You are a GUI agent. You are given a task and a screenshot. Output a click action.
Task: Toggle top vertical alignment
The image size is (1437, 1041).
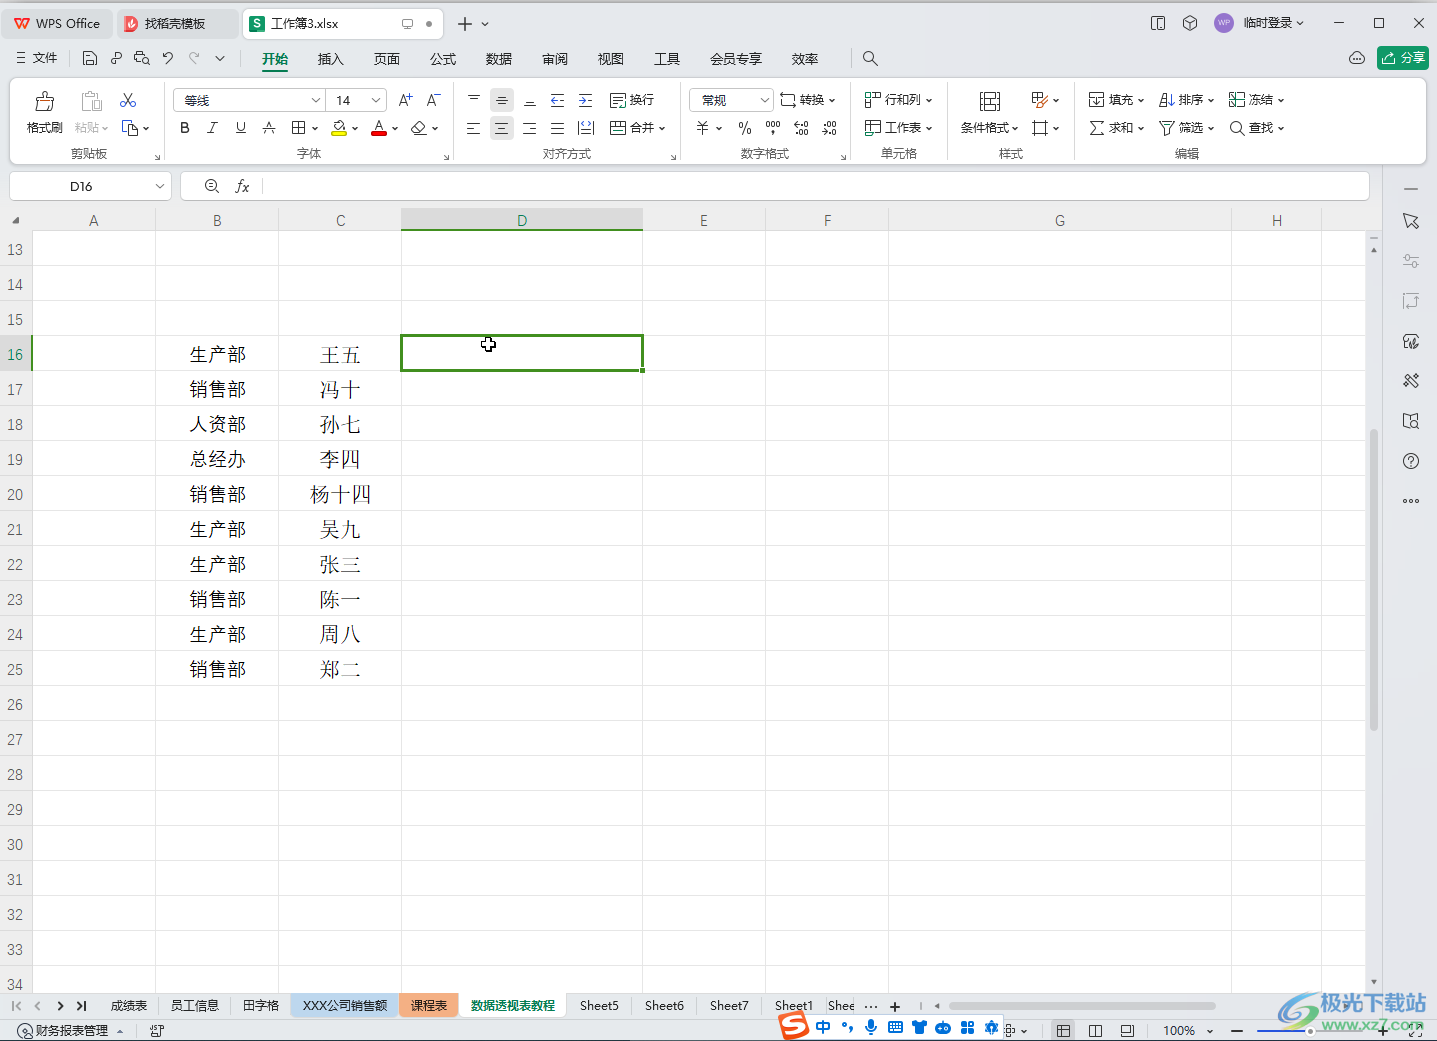[474, 100]
